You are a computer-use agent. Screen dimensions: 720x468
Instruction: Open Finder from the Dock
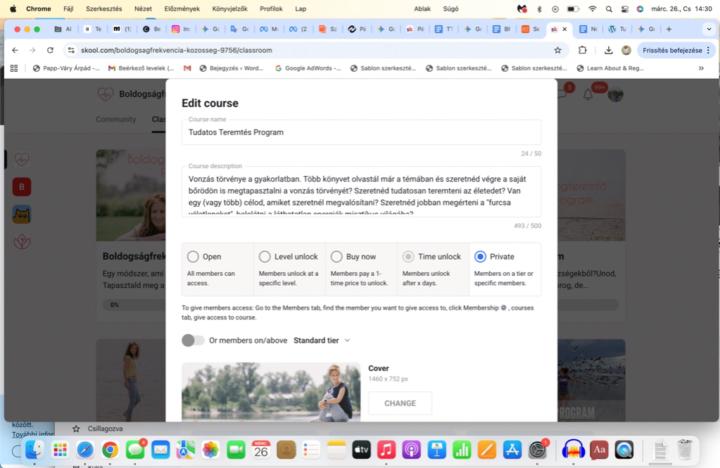click(34, 450)
